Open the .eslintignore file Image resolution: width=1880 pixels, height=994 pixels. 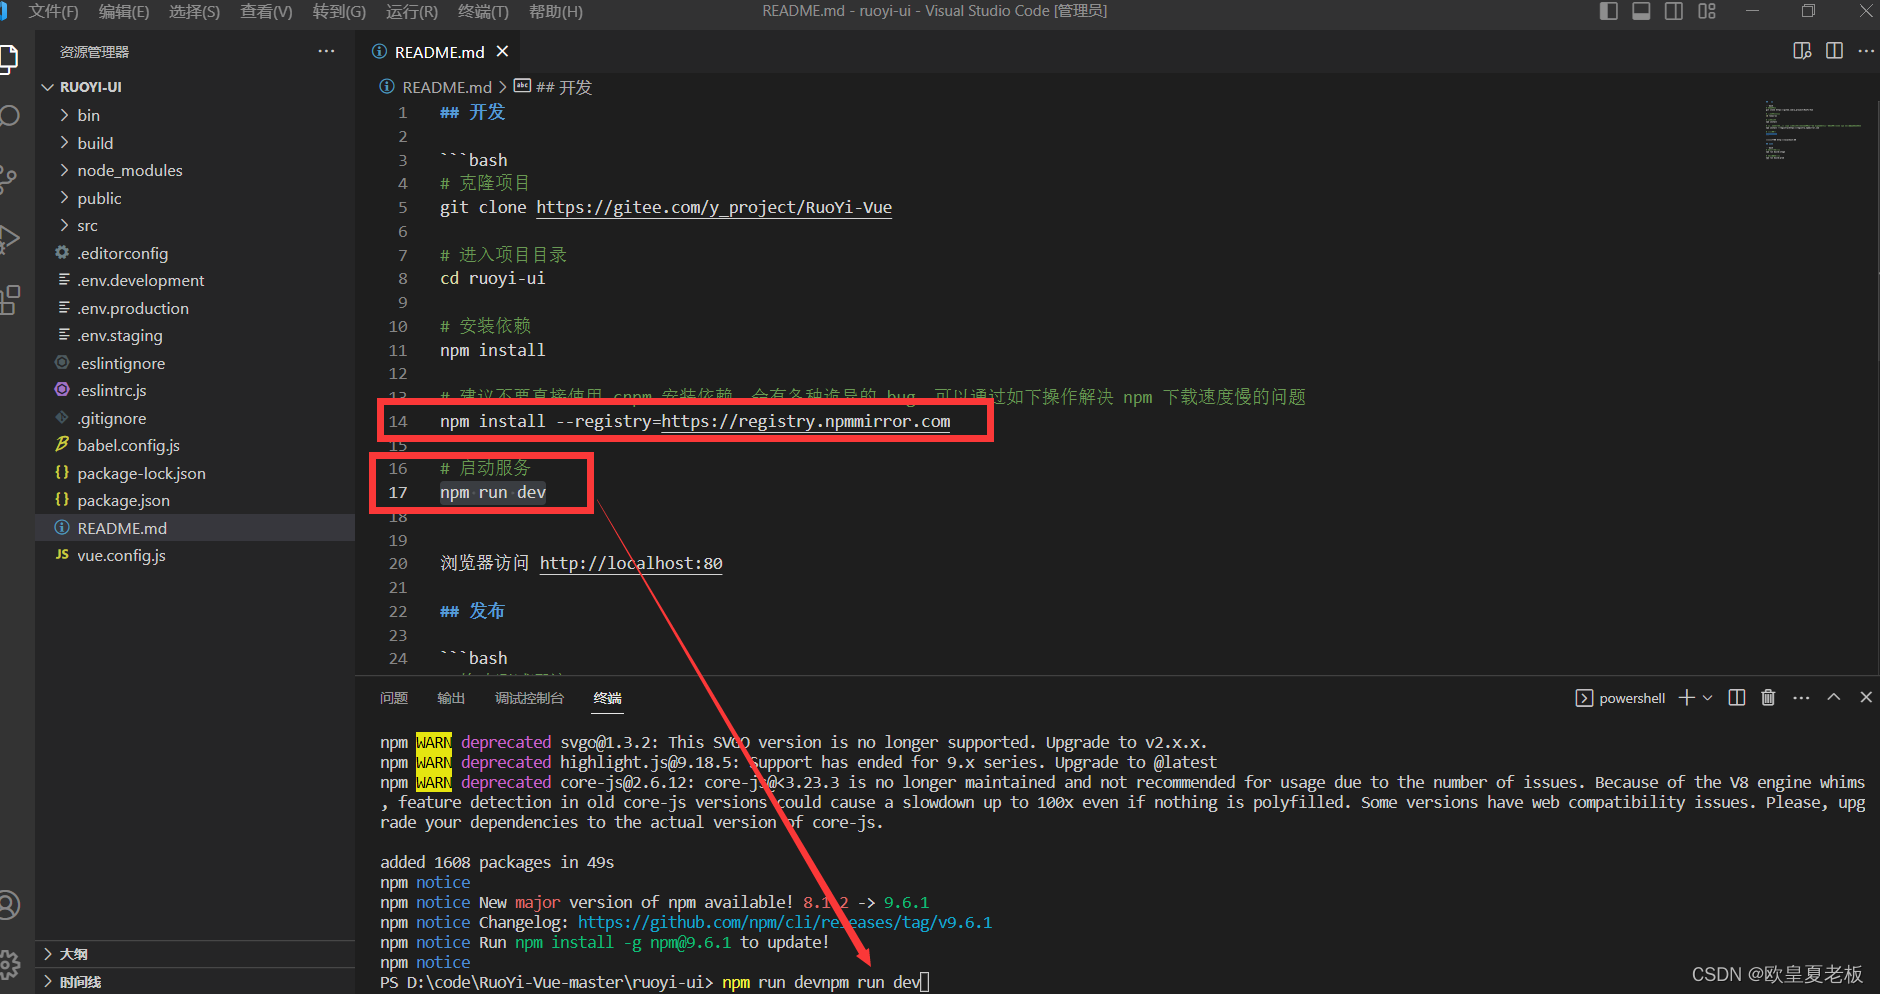tap(195, 363)
